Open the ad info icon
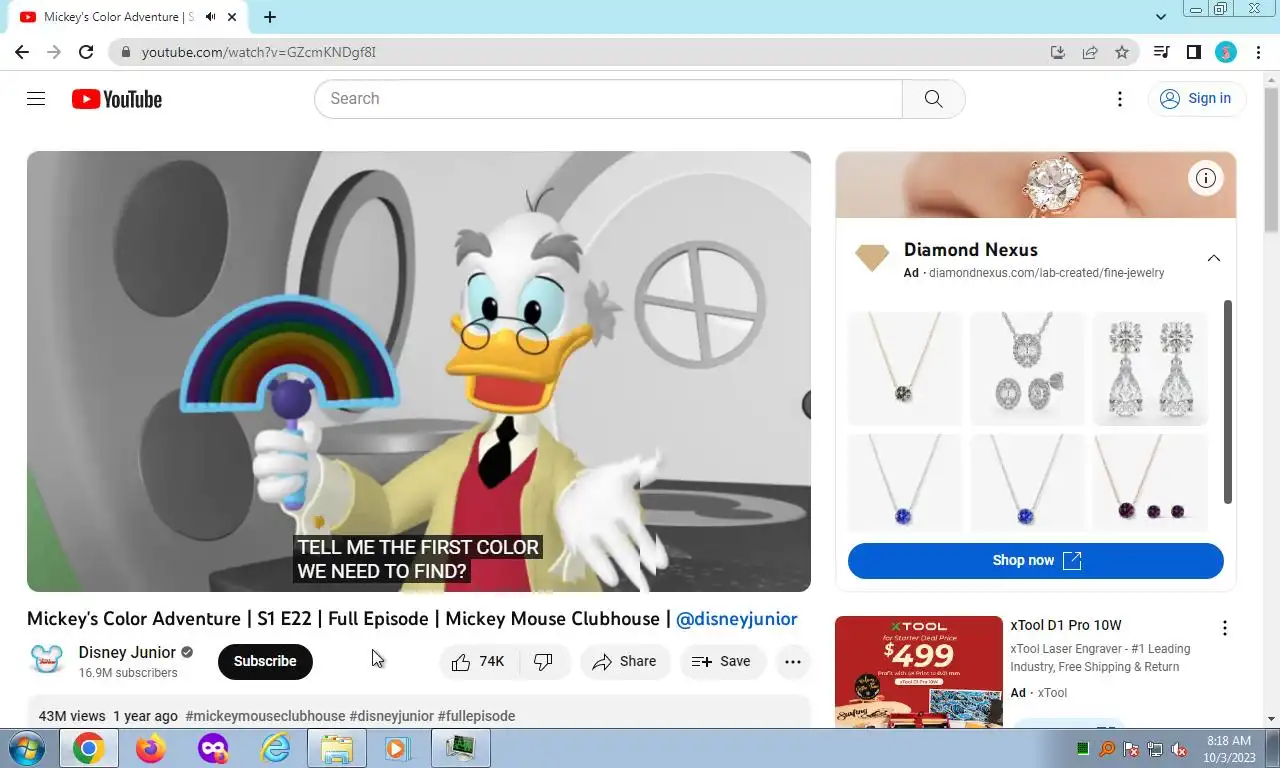This screenshot has height=768, width=1280. pyautogui.click(x=1206, y=178)
